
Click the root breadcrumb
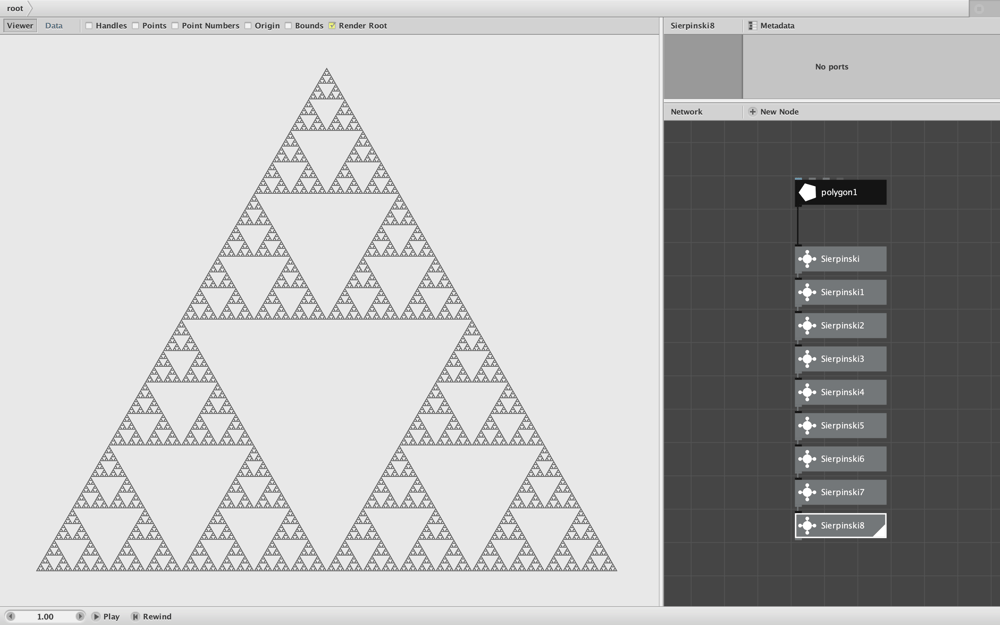(x=15, y=8)
